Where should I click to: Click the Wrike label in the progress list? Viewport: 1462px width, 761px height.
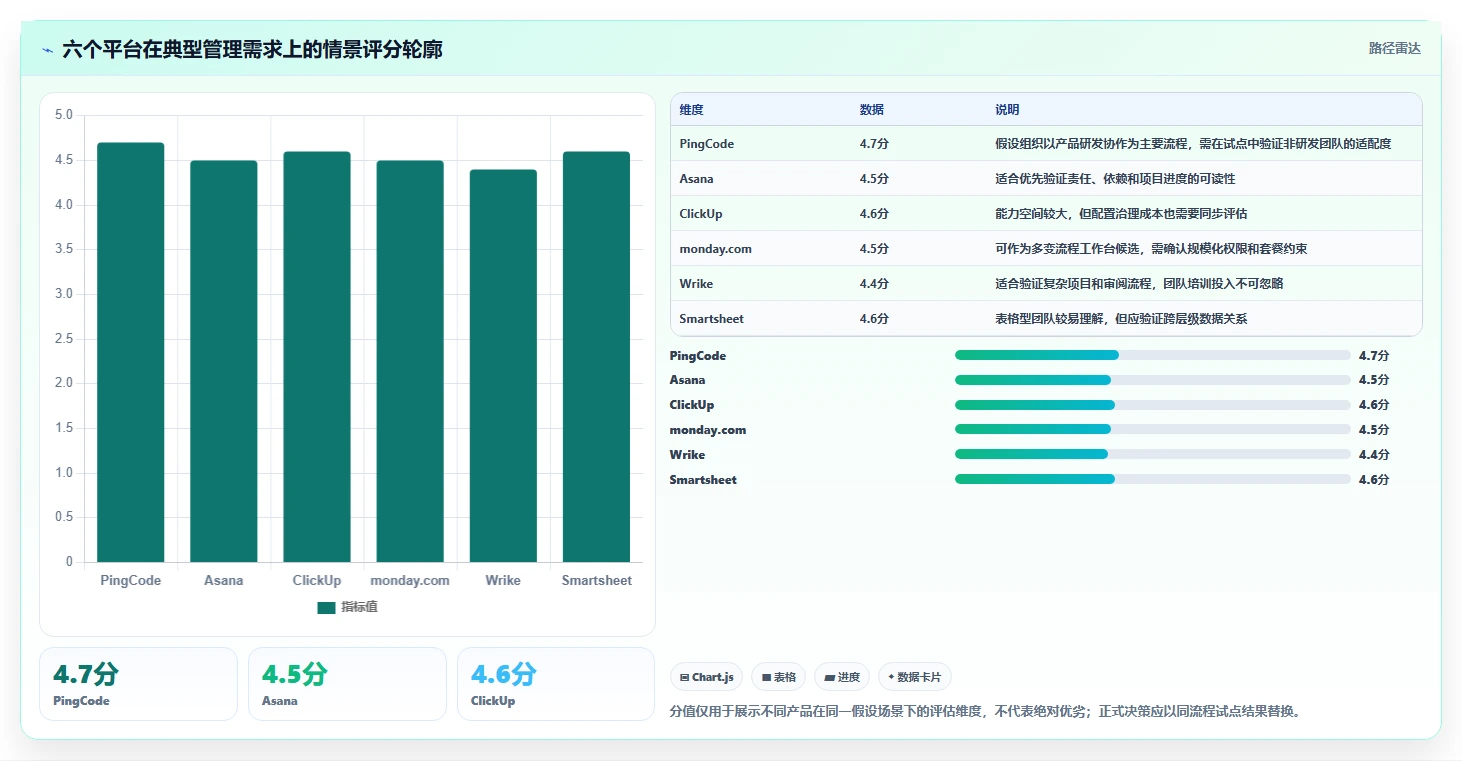pos(687,455)
